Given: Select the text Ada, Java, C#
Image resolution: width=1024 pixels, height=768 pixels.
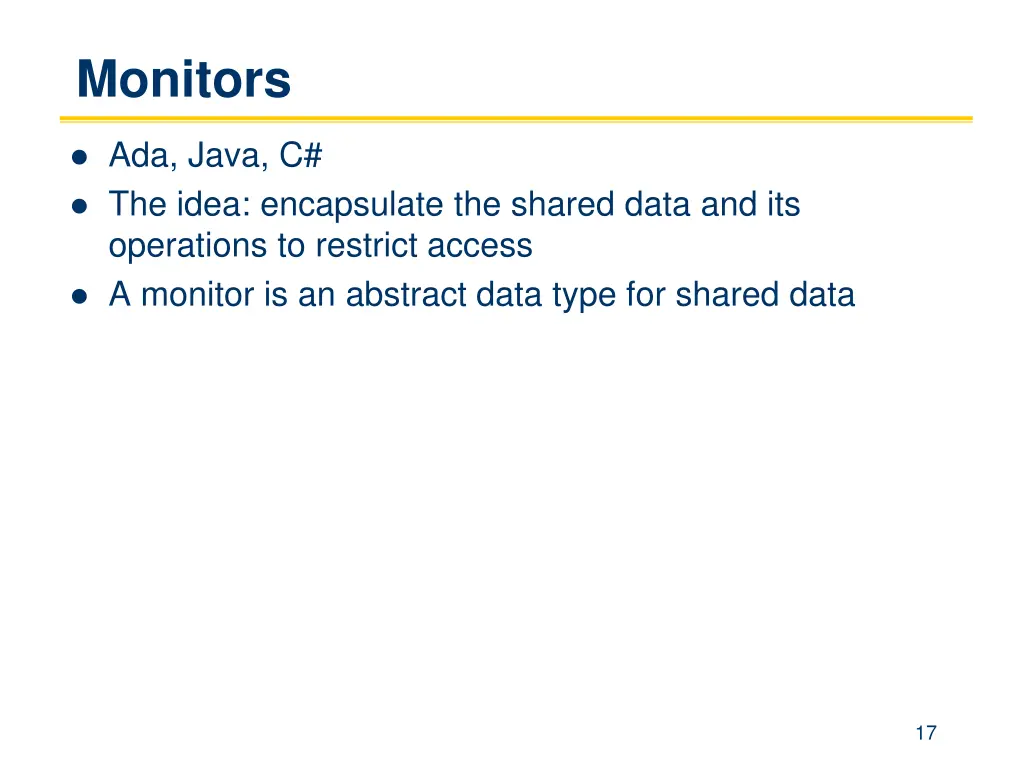Looking at the screenshot, I should 216,155.
